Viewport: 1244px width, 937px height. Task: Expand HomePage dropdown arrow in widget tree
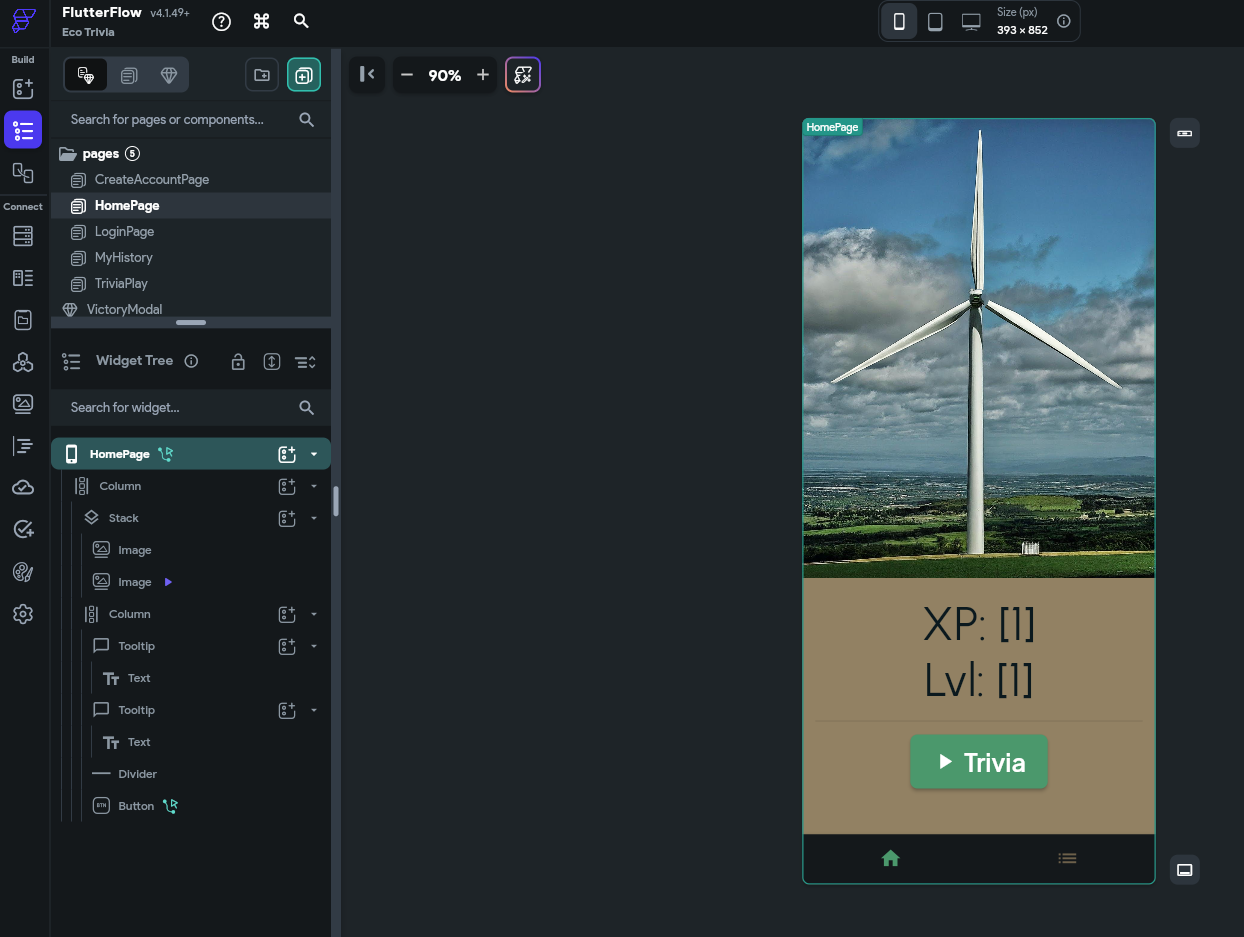click(314, 454)
